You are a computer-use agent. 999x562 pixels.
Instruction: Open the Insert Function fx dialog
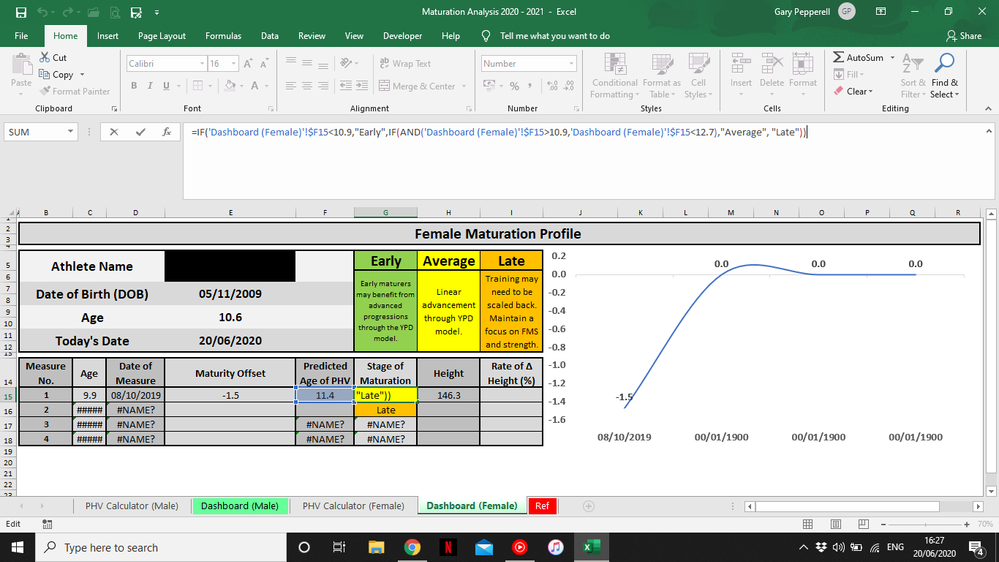click(x=166, y=132)
